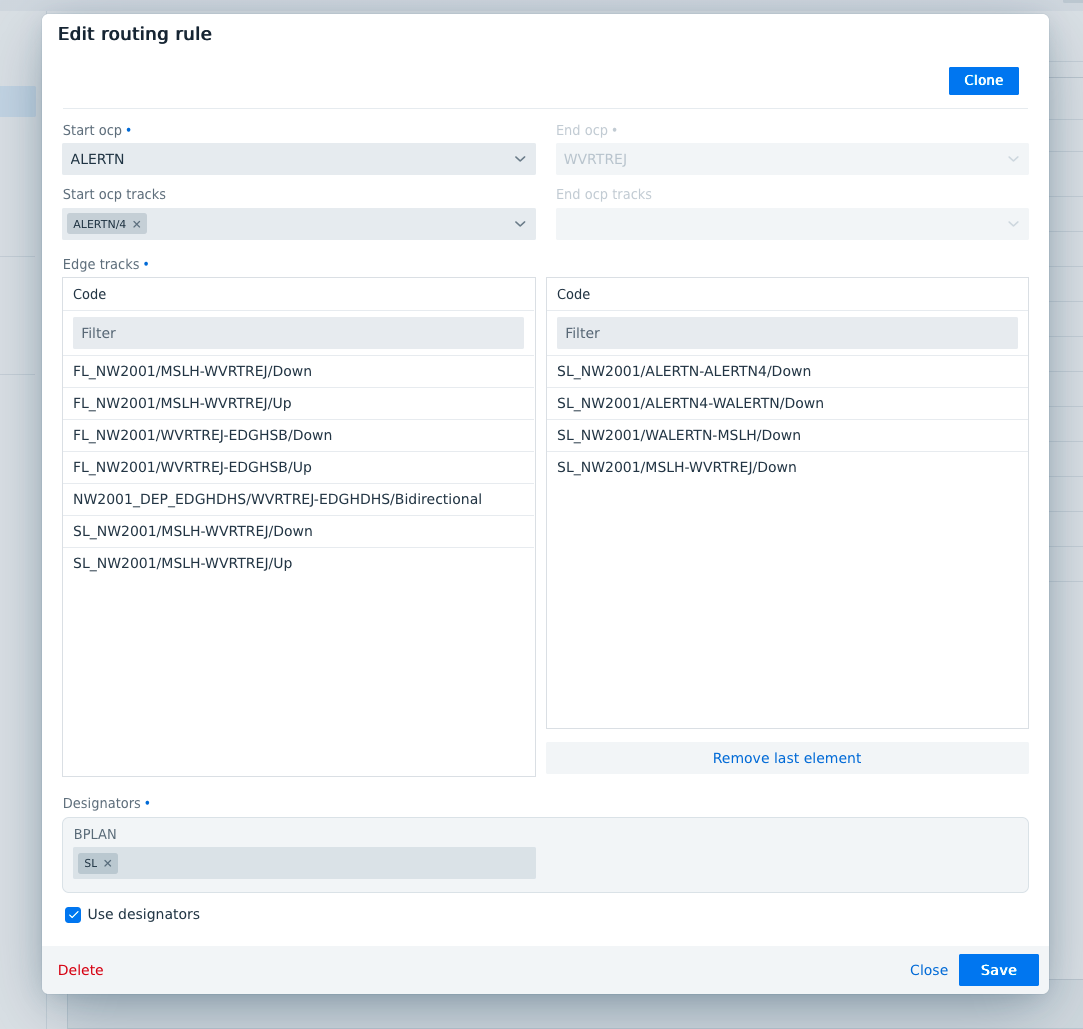Expand the Start ocp dropdown chevron
The height and width of the screenshot is (1029, 1083).
(520, 160)
